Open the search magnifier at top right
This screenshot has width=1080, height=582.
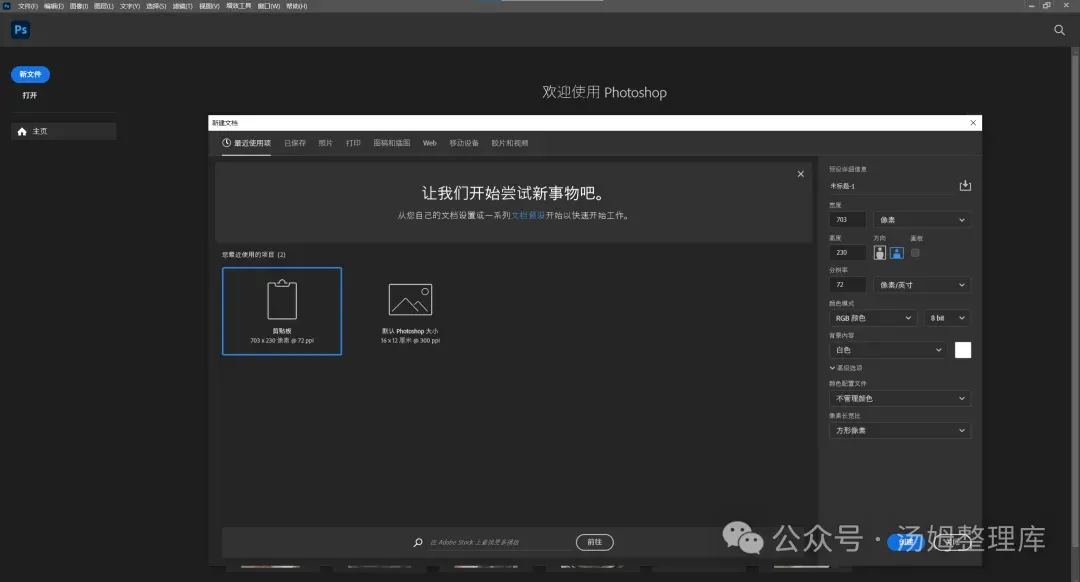click(x=1059, y=30)
